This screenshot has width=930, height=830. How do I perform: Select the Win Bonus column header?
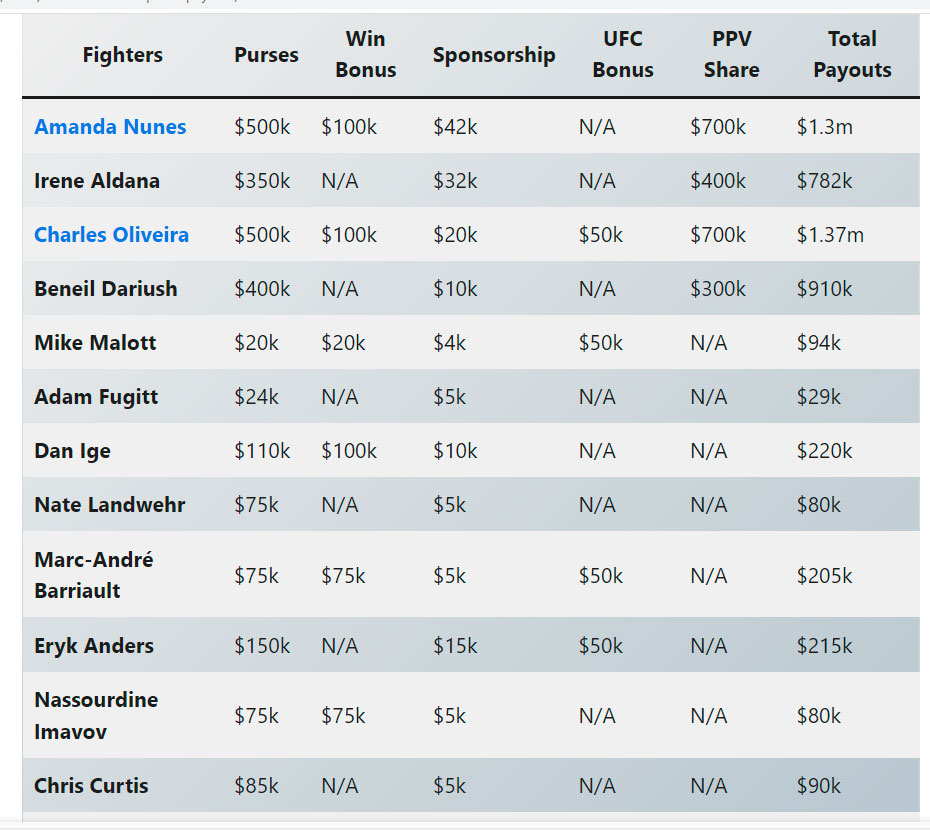click(365, 55)
